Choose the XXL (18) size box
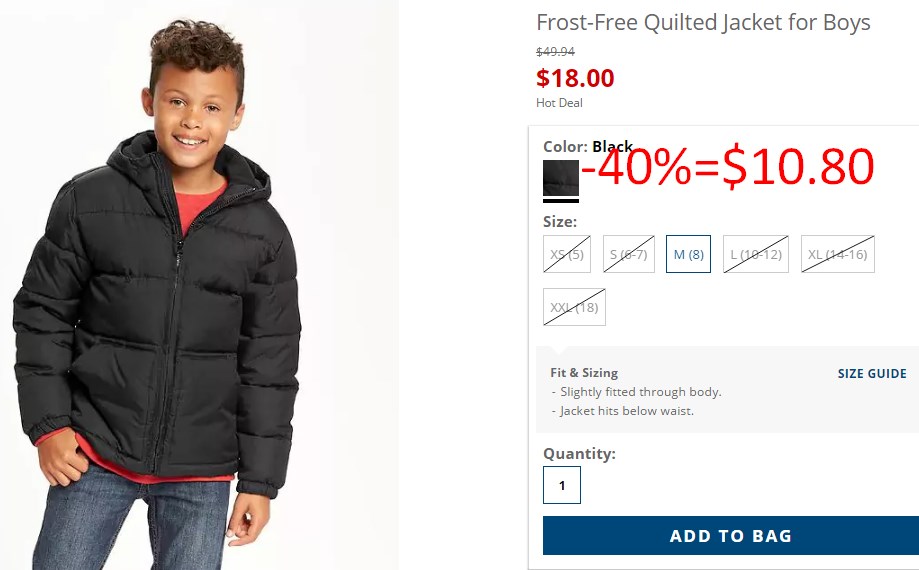The width and height of the screenshot is (919, 570). (574, 307)
